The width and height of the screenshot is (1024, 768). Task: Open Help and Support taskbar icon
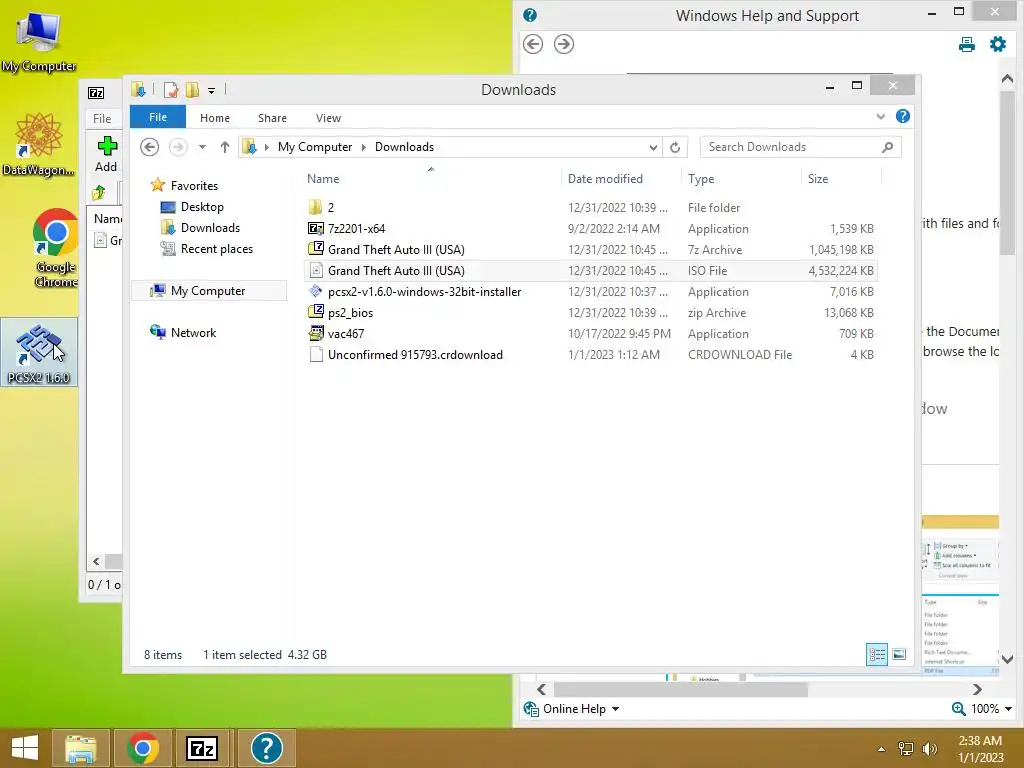[x=266, y=748]
